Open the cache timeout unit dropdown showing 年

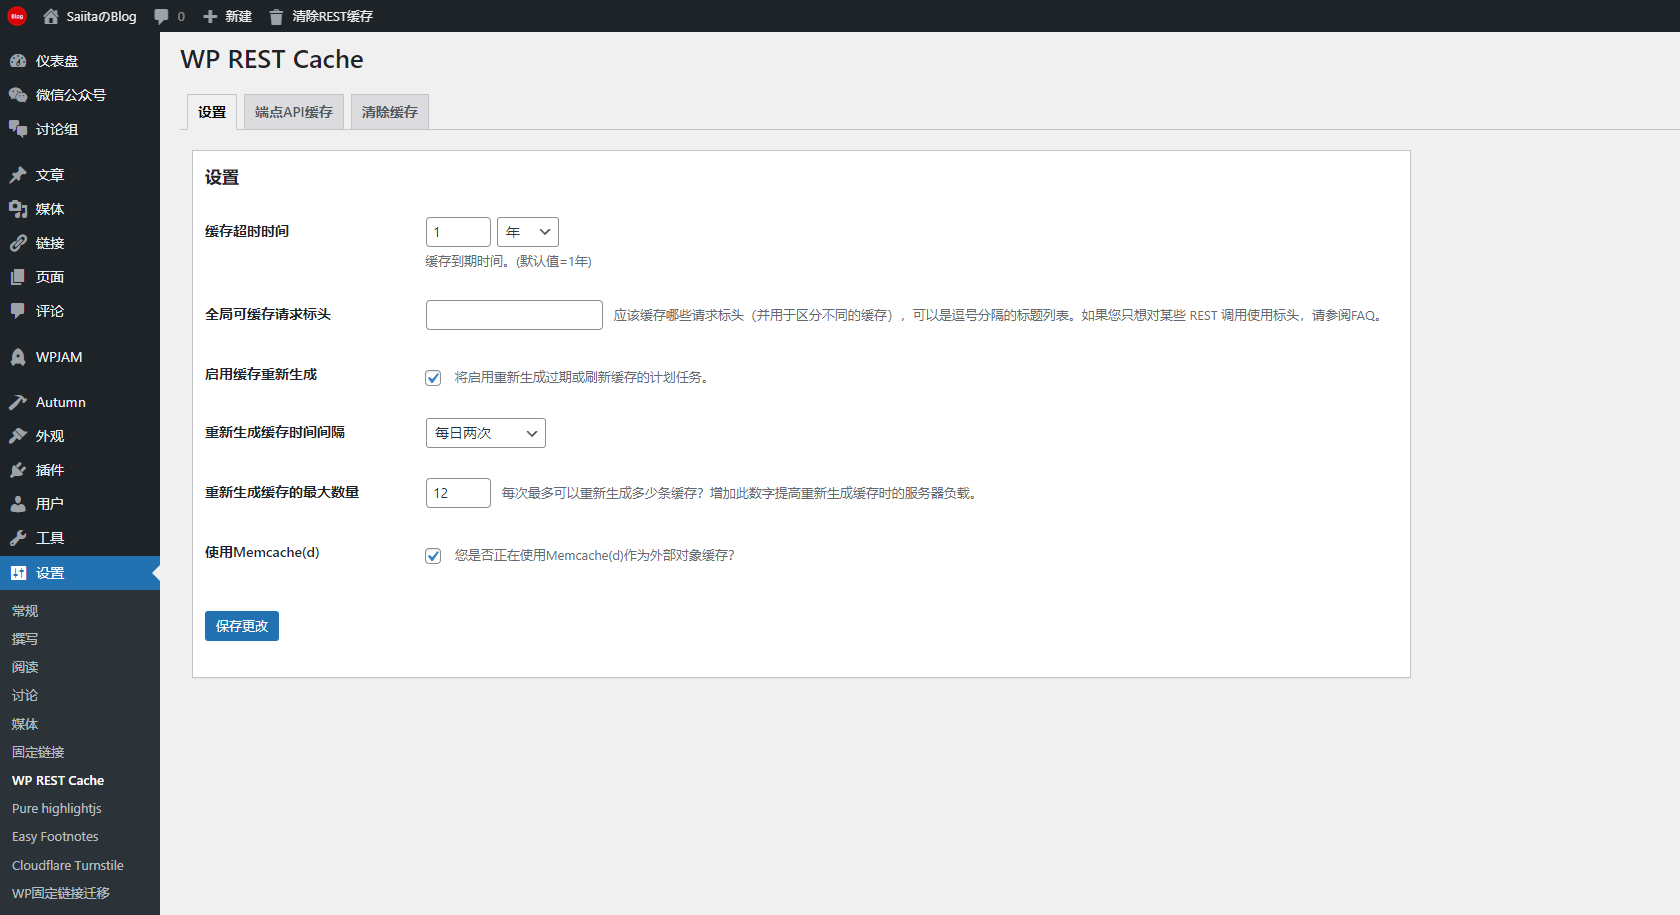point(527,231)
